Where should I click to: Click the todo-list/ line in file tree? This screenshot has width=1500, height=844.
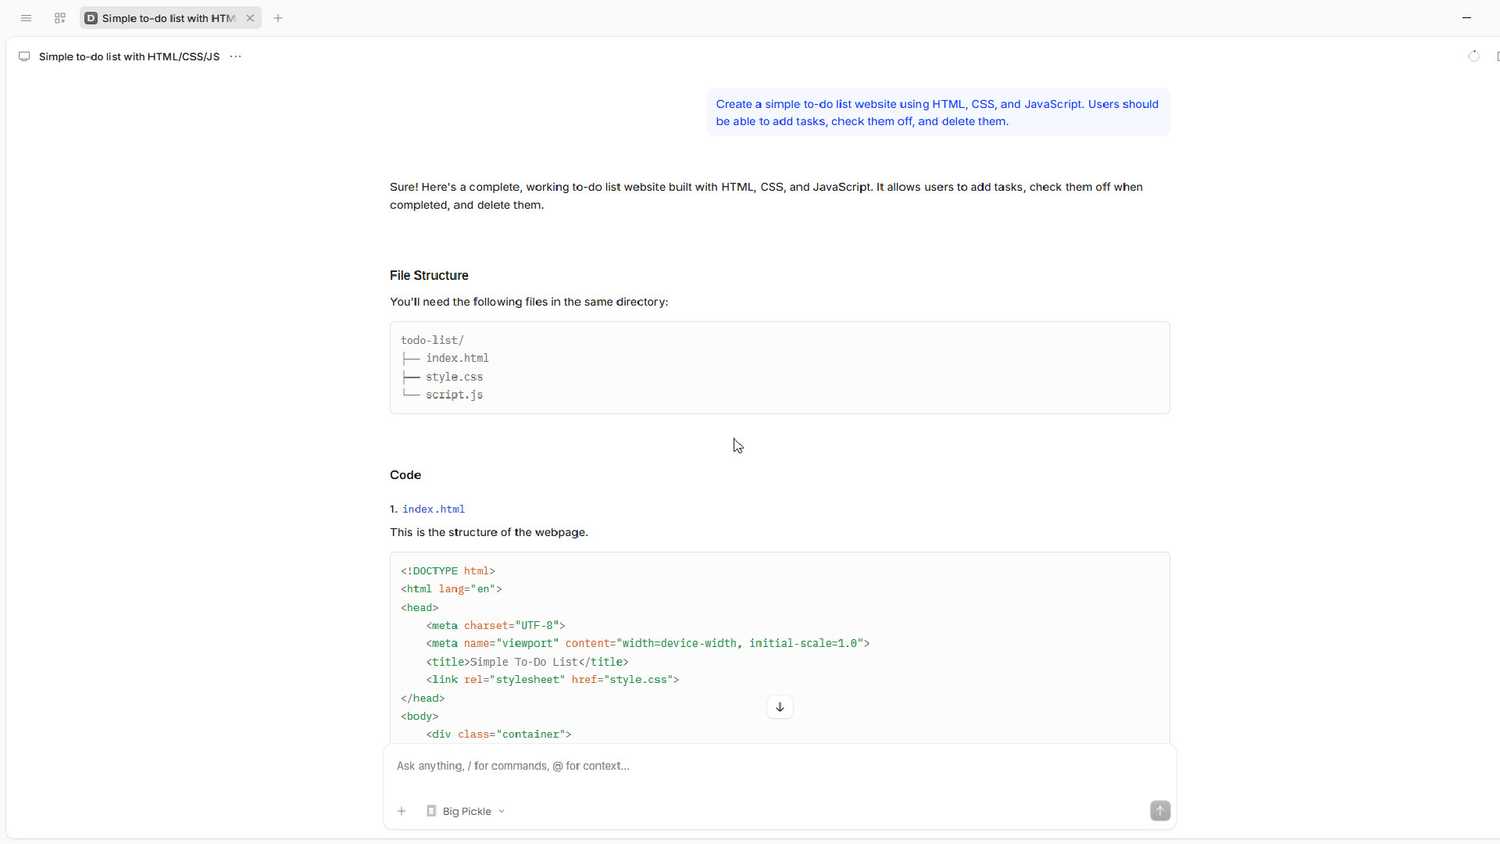[432, 340]
